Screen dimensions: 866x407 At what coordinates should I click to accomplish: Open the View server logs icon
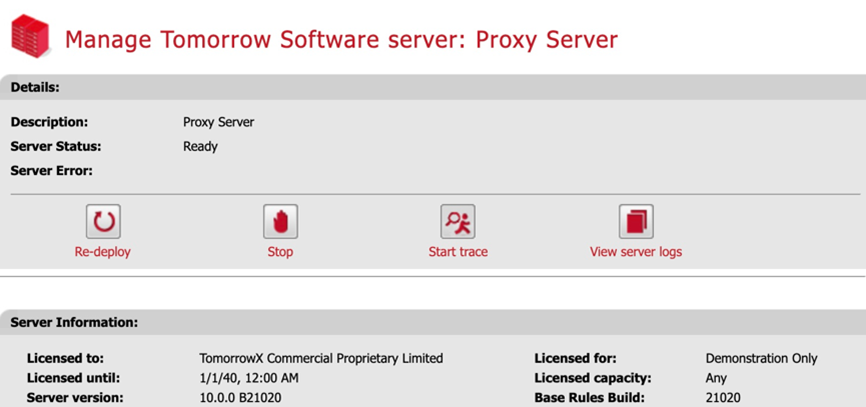(635, 221)
